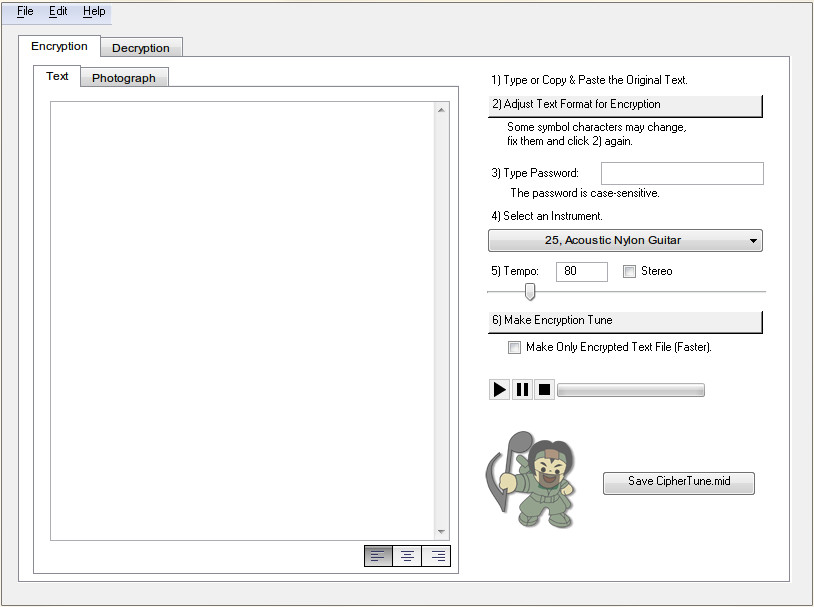Click the "1) Type or Copy & Paste" instruction
This screenshot has width=814, height=607.
tap(589, 80)
